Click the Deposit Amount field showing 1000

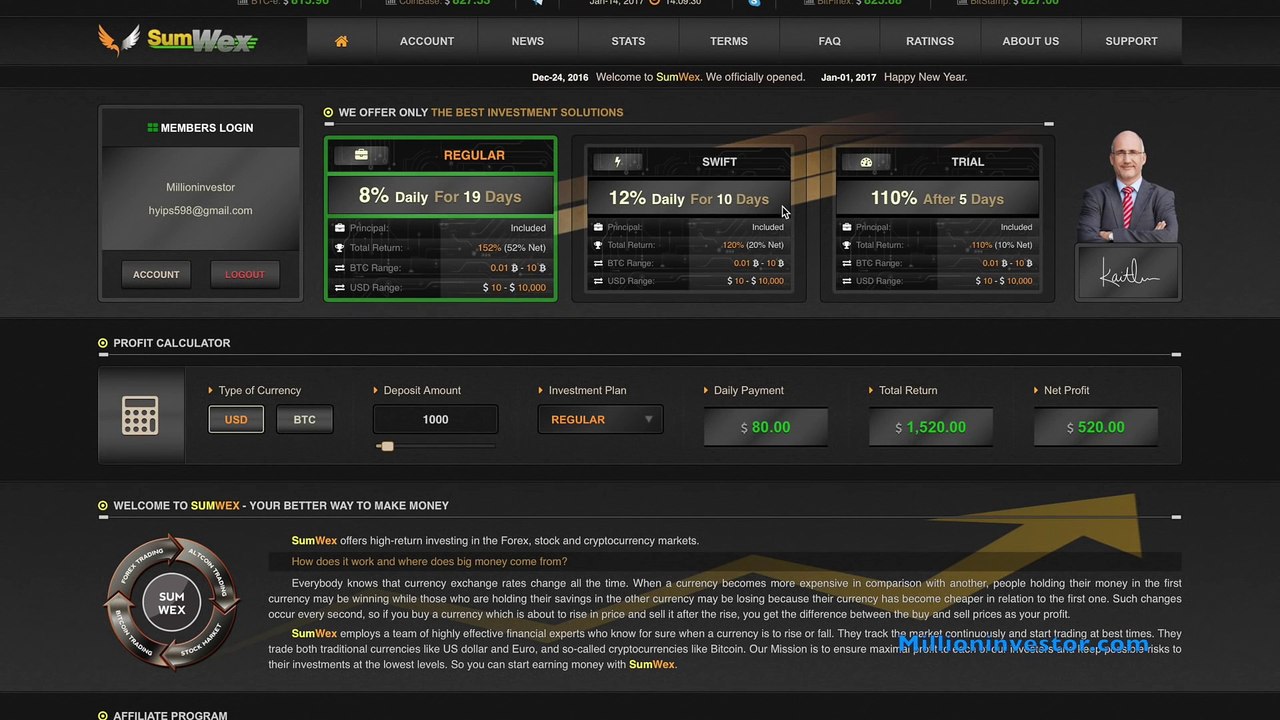[435, 420]
